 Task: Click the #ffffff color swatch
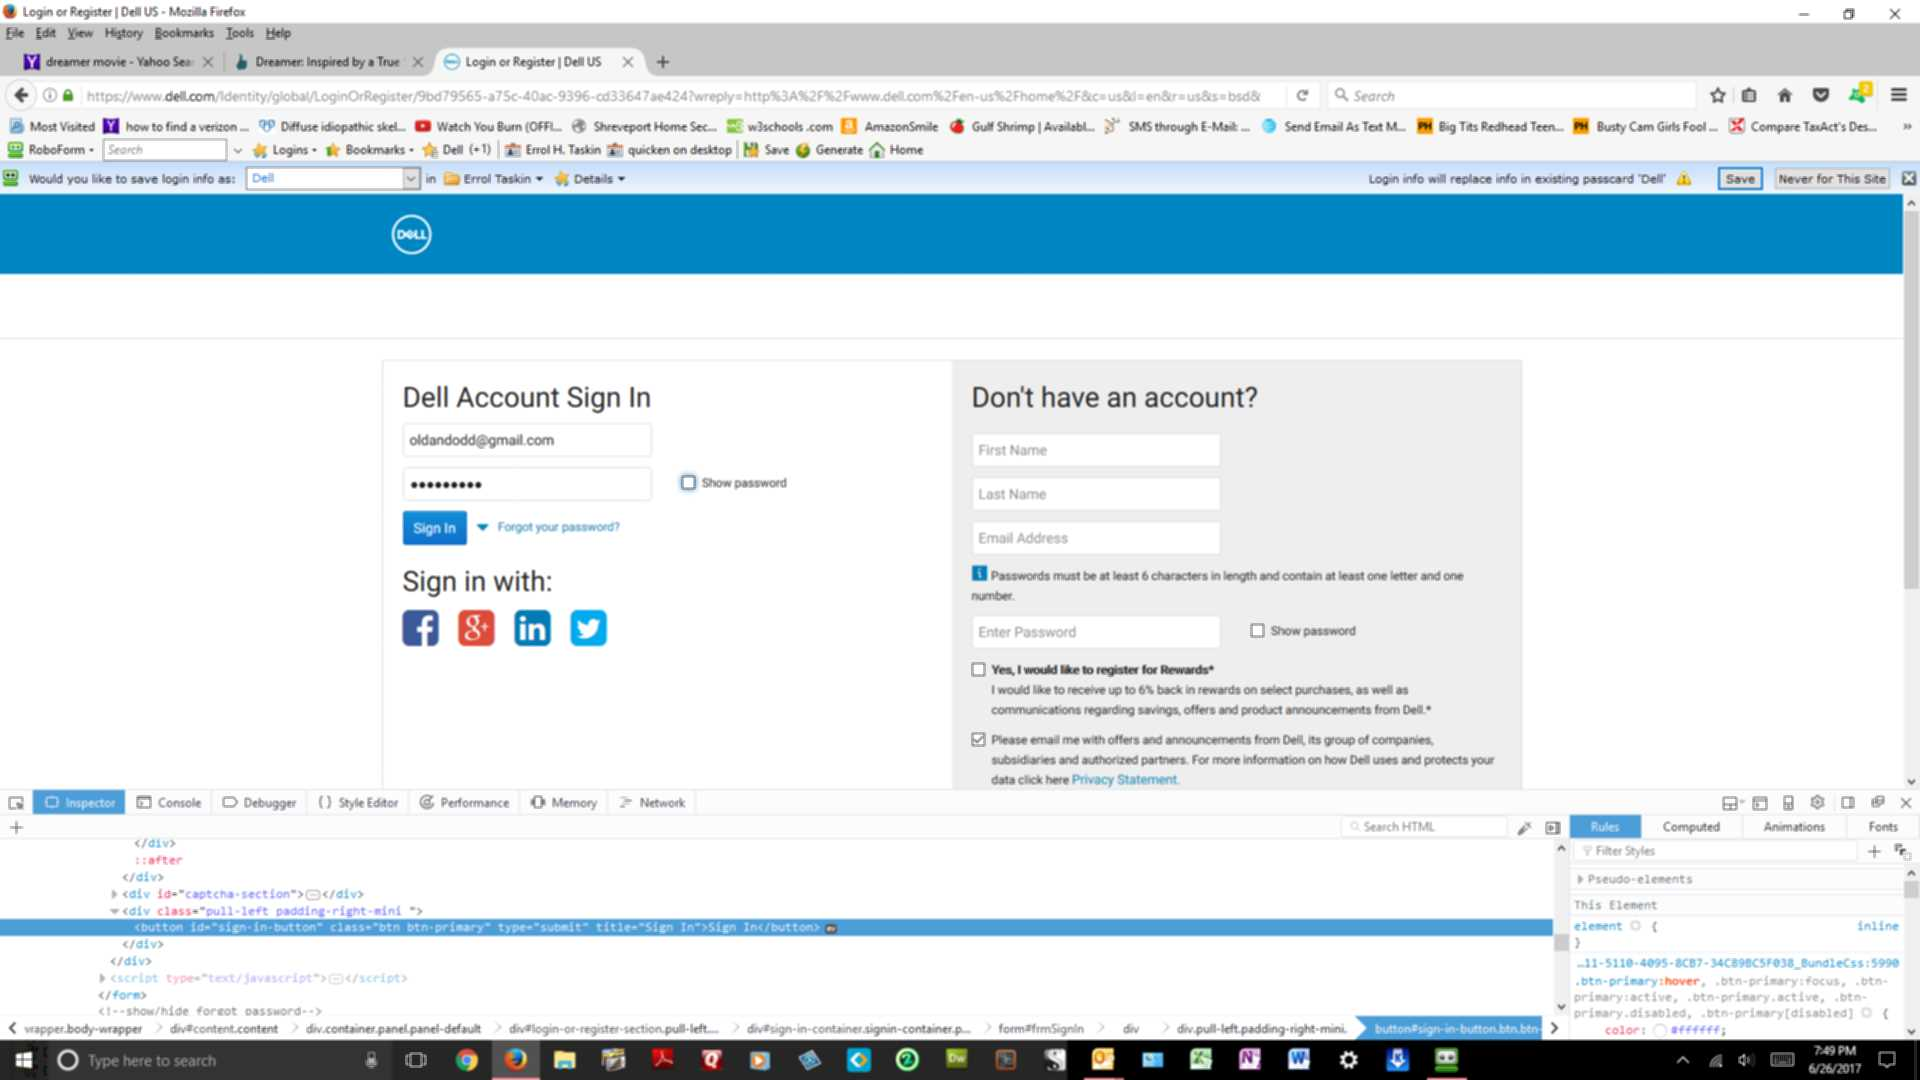[x=1660, y=1030]
